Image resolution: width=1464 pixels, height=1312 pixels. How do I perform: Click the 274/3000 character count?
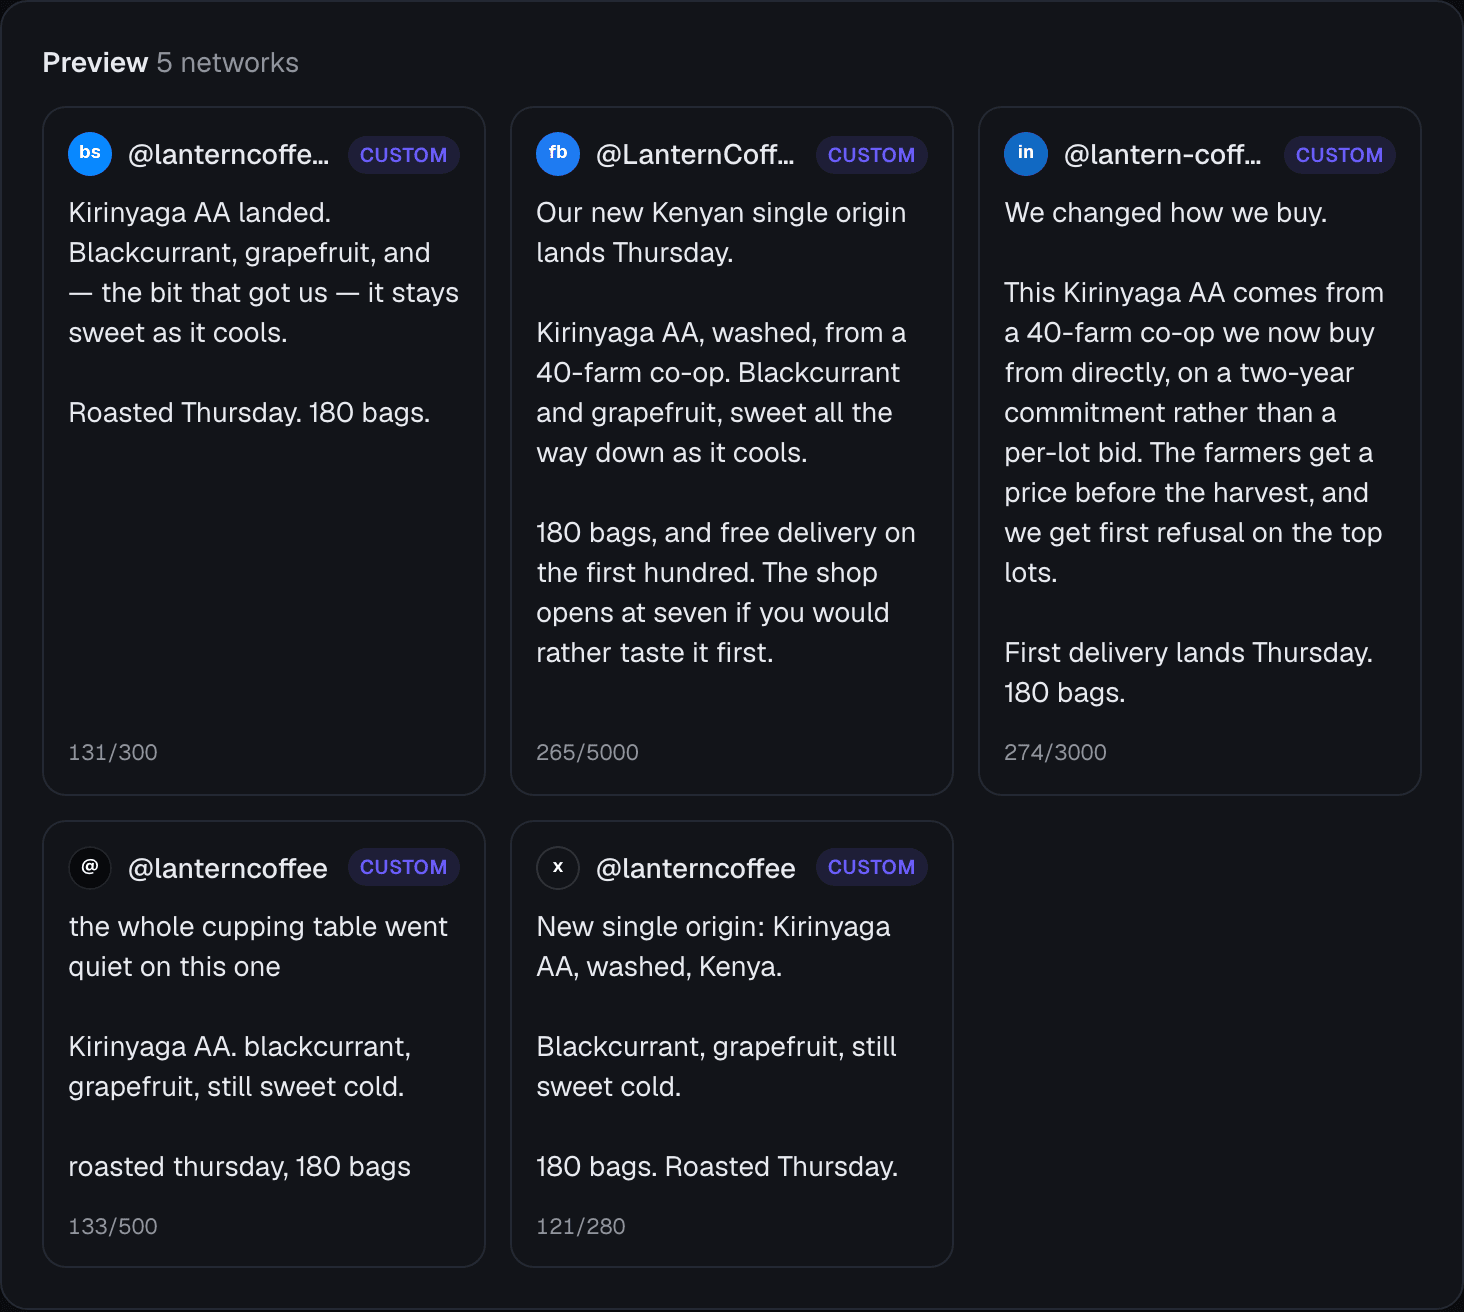coord(1055,752)
